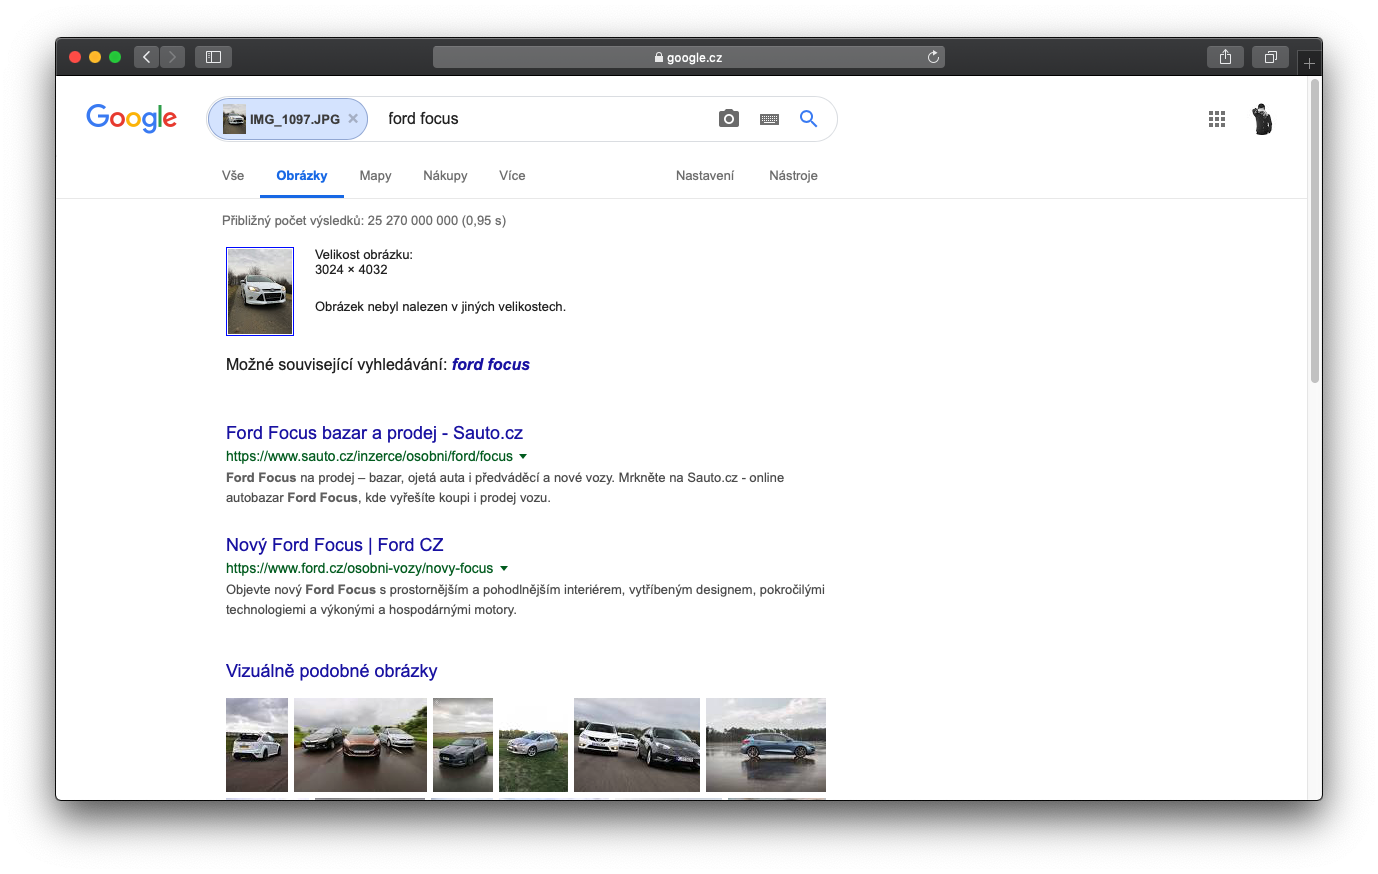The width and height of the screenshot is (1378, 874).
Task: Open Ford Focus bazar a prodej - Sauto.cz
Action: coord(374,433)
